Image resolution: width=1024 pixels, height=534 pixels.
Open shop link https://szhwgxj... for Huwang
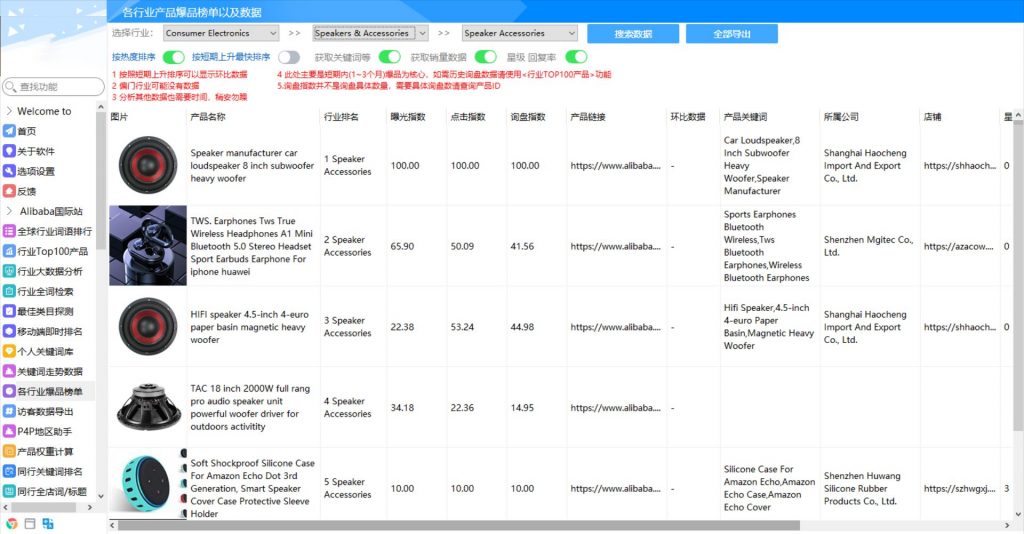pyautogui.click(x=959, y=489)
